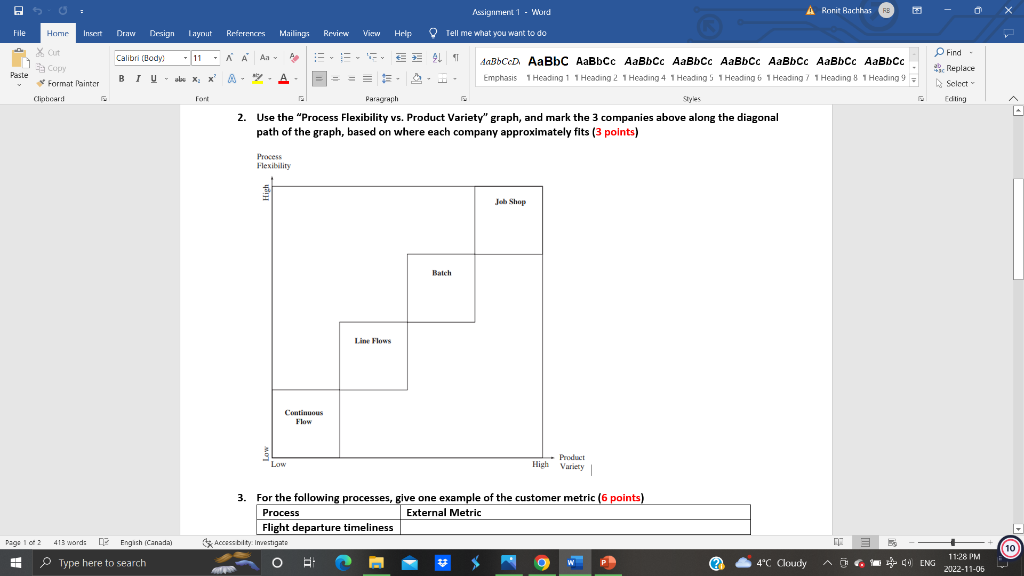Decrease font size with shrink font icon

tap(245, 57)
